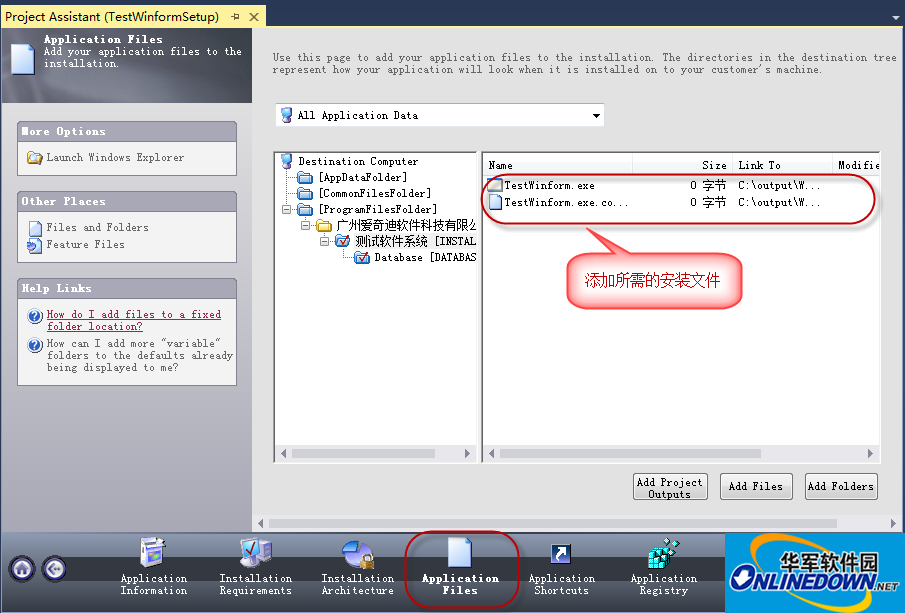
Task: Open the Installation Requirements step
Action: [256, 567]
